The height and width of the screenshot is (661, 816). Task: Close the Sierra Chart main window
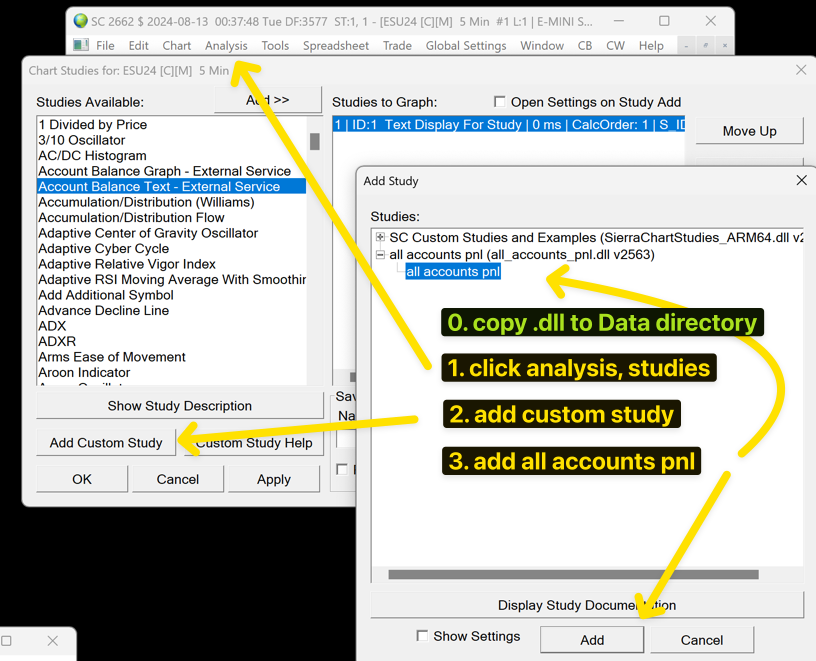pyautogui.click(x=710, y=21)
